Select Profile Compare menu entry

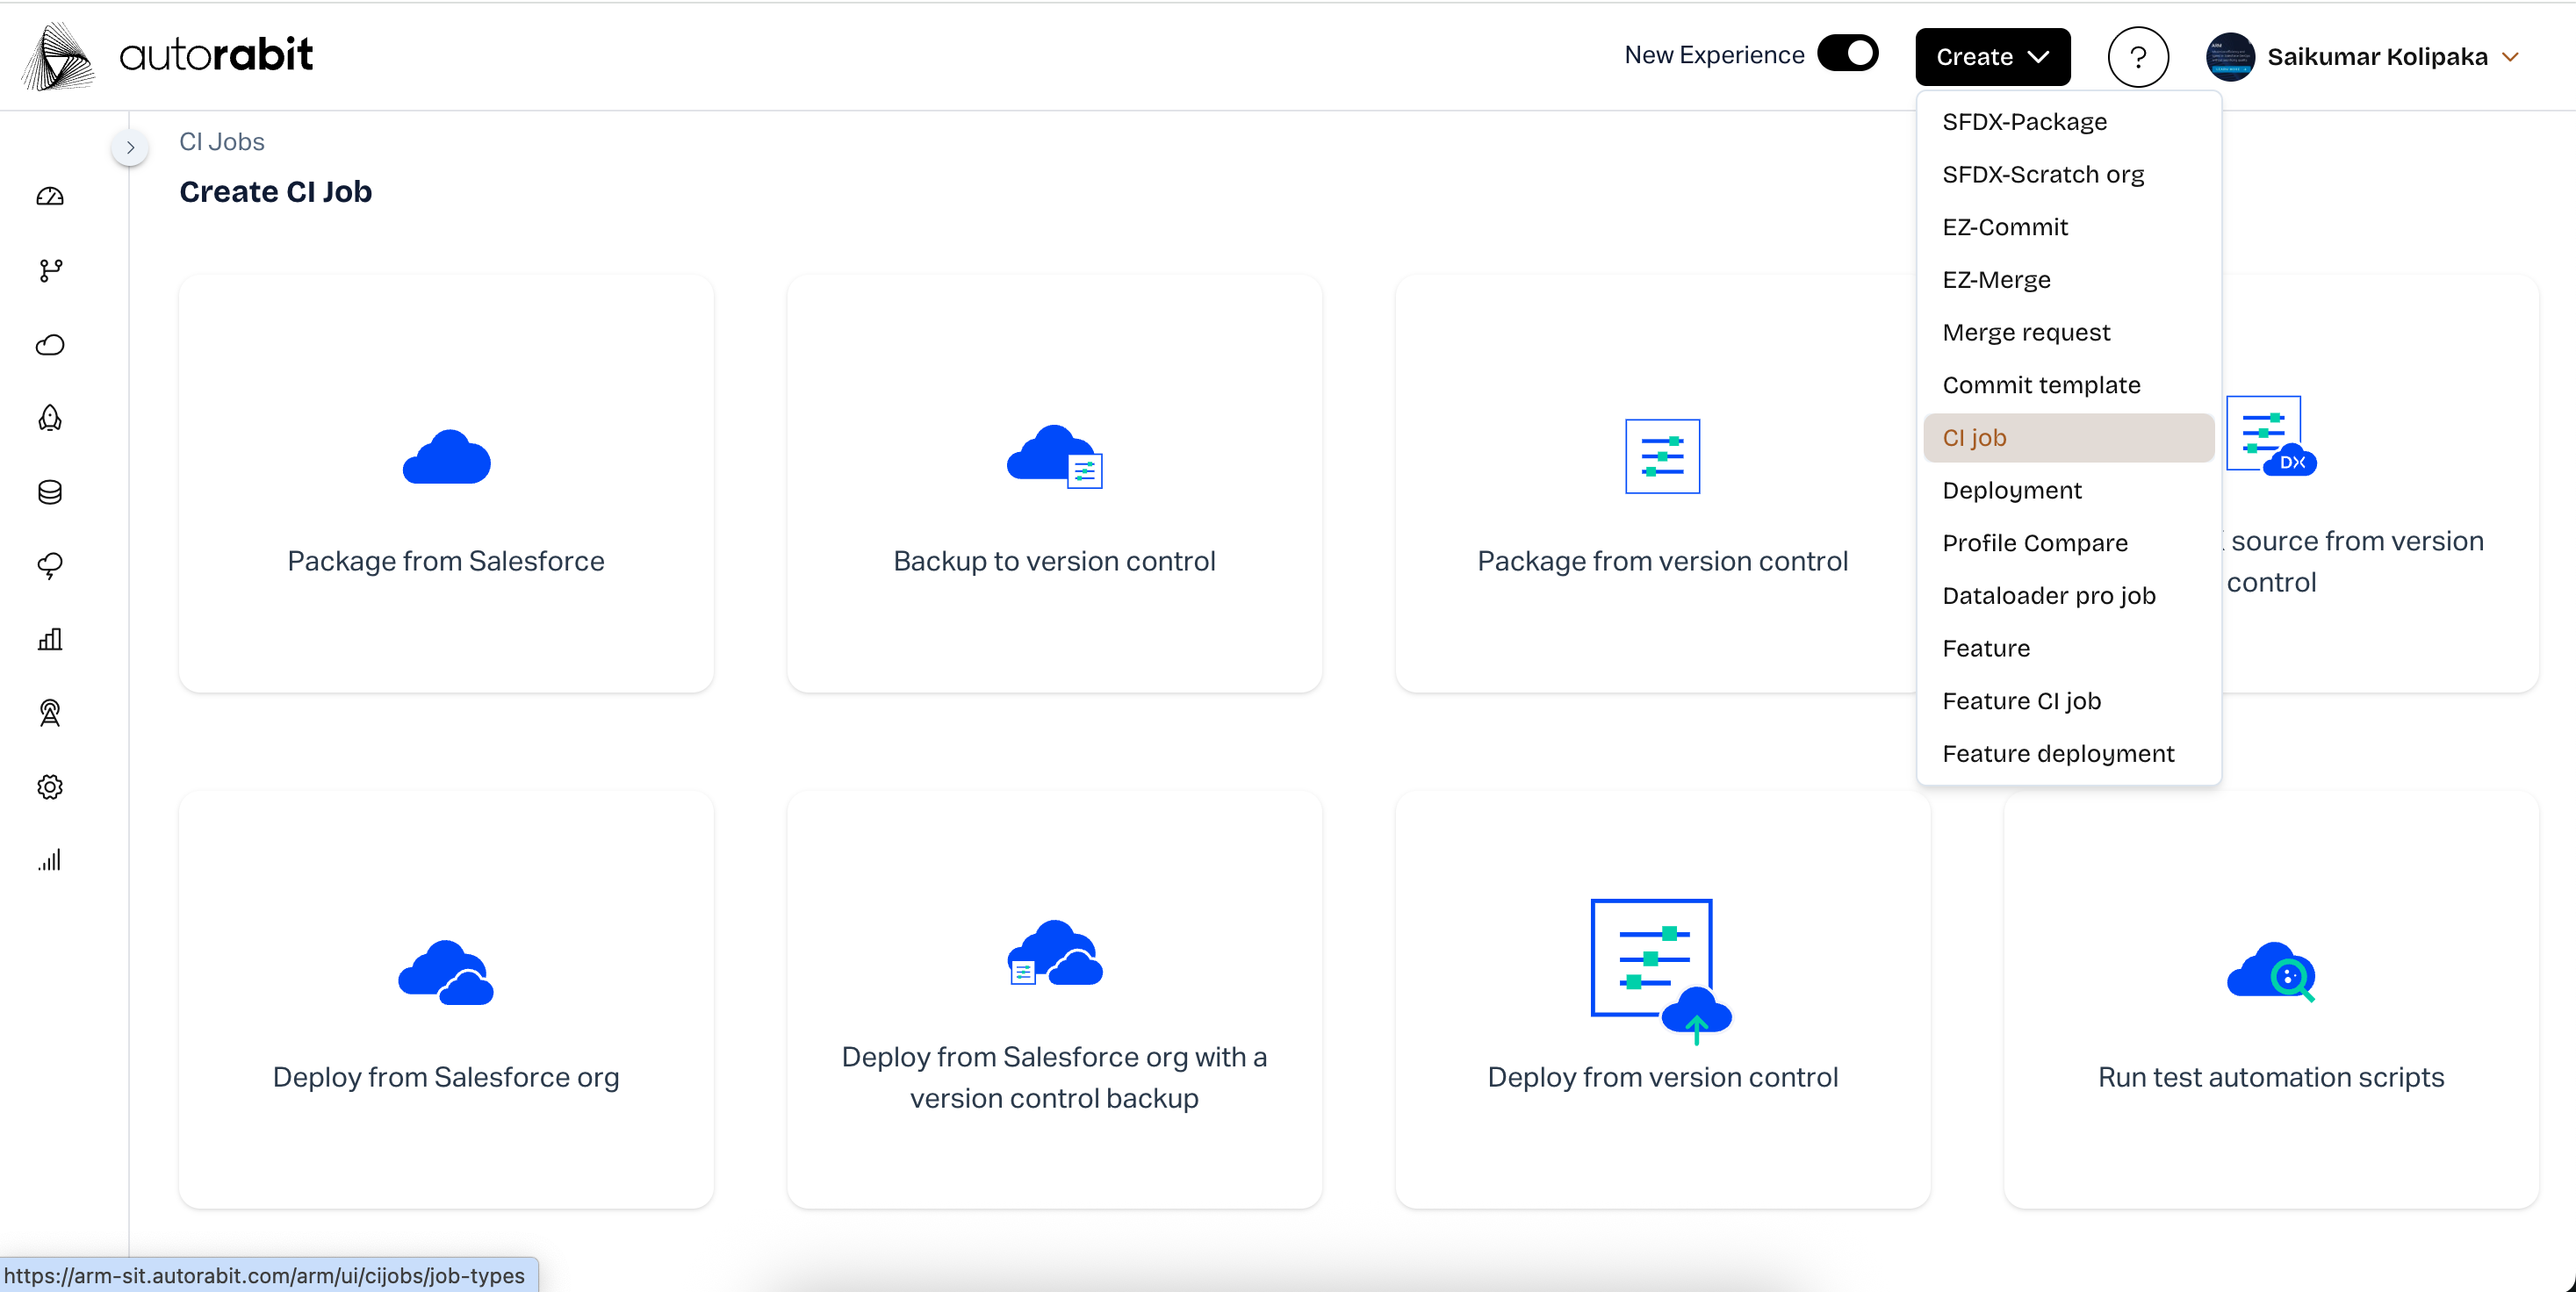pyautogui.click(x=2034, y=543)
